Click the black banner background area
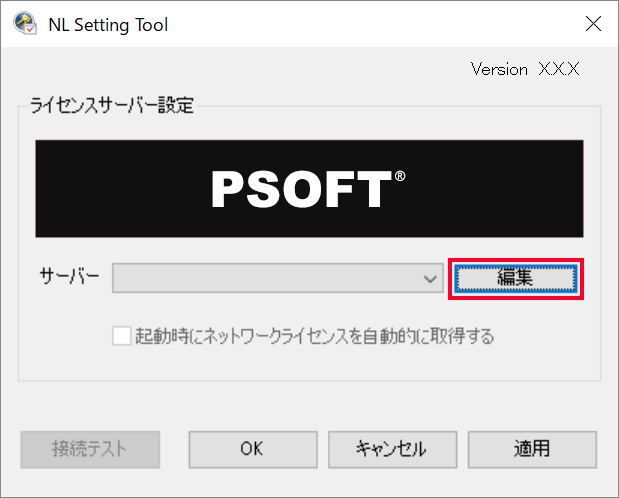Viewport: 619px width, 498px height. [110, 189]
